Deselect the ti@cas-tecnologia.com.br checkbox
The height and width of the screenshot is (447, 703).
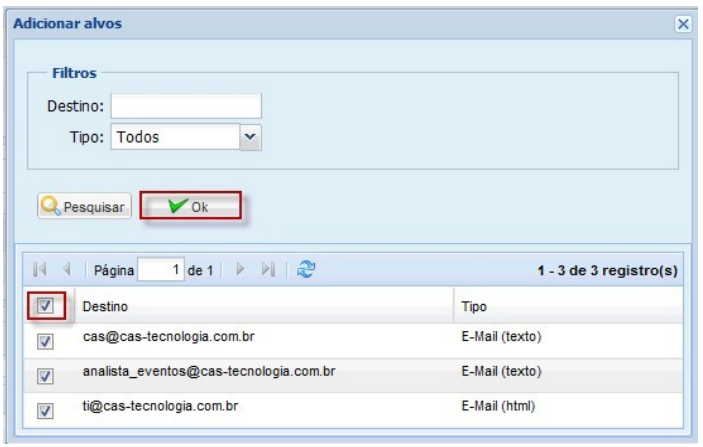pos(44,409)
